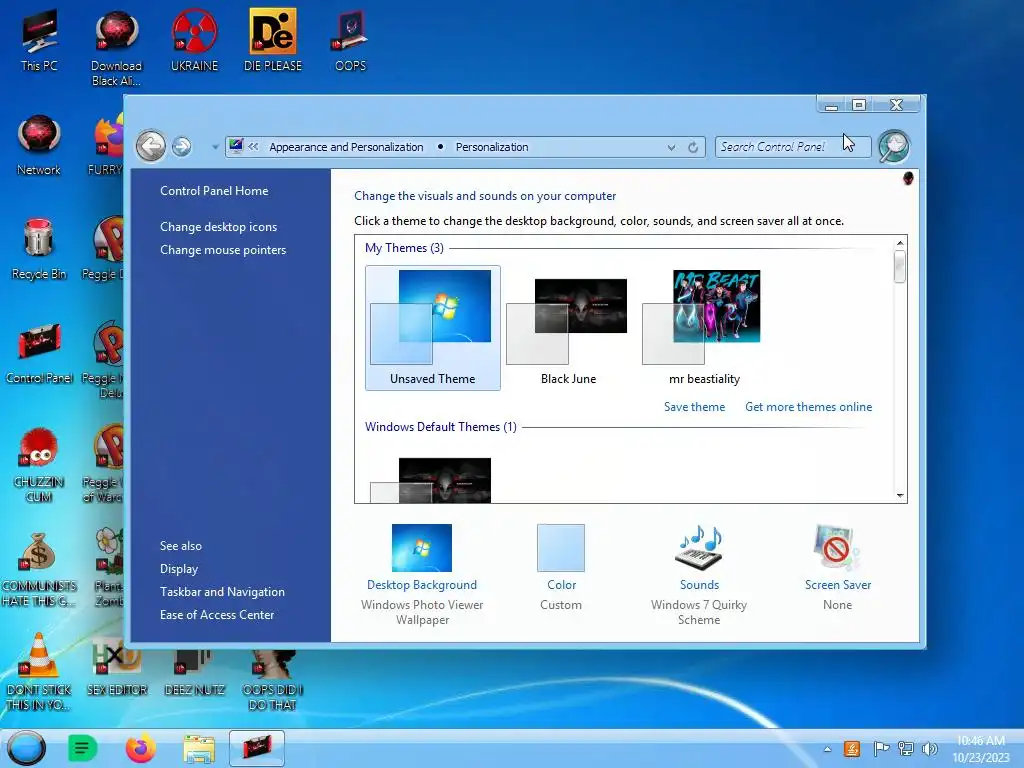Open the Display link
1024x768 pixels.
(179, 569)
